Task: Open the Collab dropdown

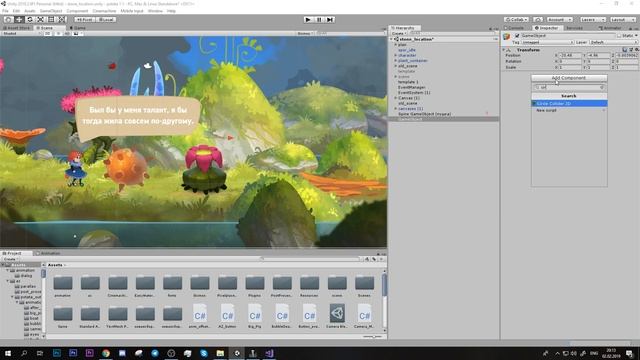Action: coord(516,19)
